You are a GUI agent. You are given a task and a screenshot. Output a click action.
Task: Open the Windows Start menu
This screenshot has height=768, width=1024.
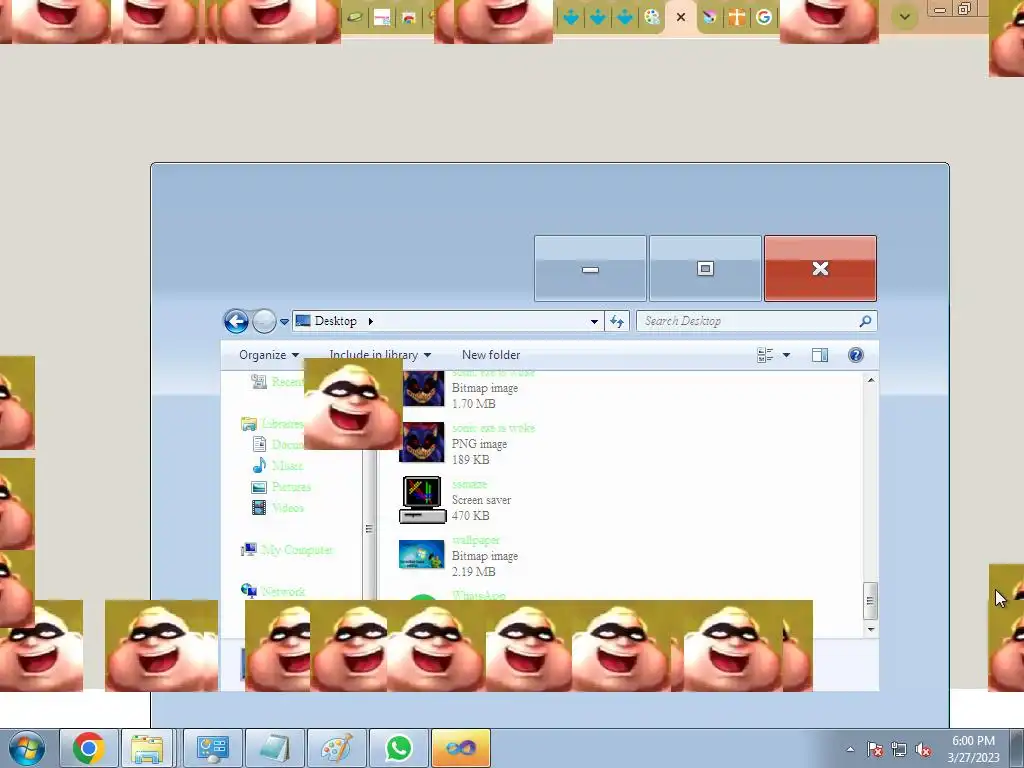(x=27, y=748)
